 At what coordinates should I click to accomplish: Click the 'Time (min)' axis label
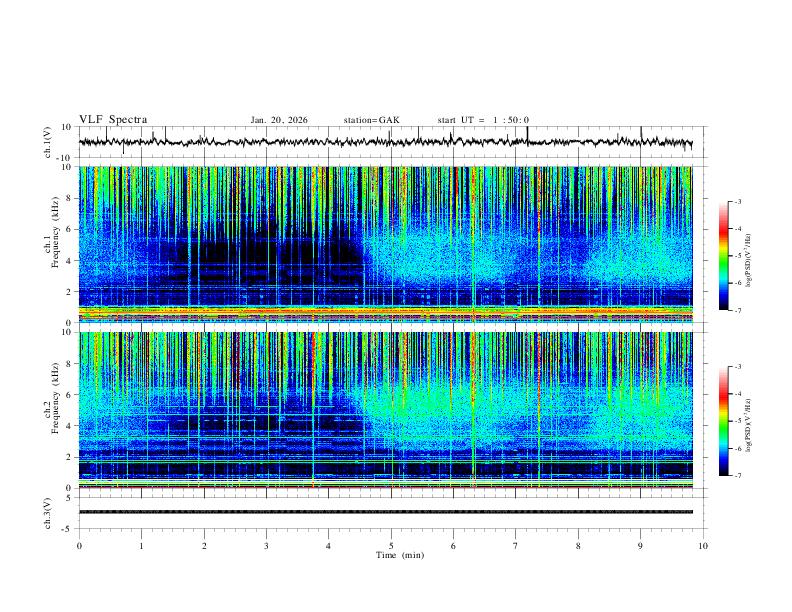(400, 555)
